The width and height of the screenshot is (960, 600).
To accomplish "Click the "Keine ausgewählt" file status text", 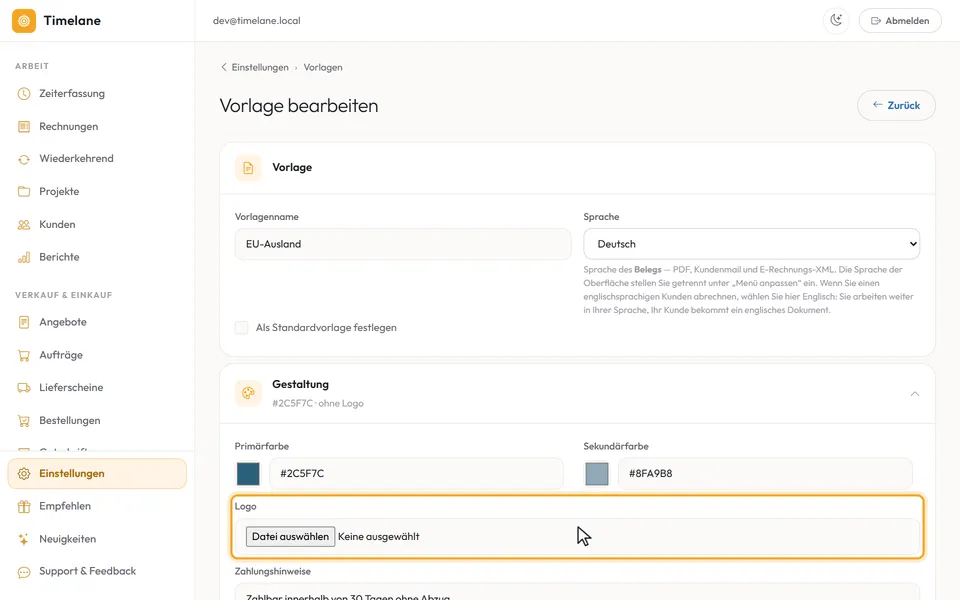I will pos(378,536).
